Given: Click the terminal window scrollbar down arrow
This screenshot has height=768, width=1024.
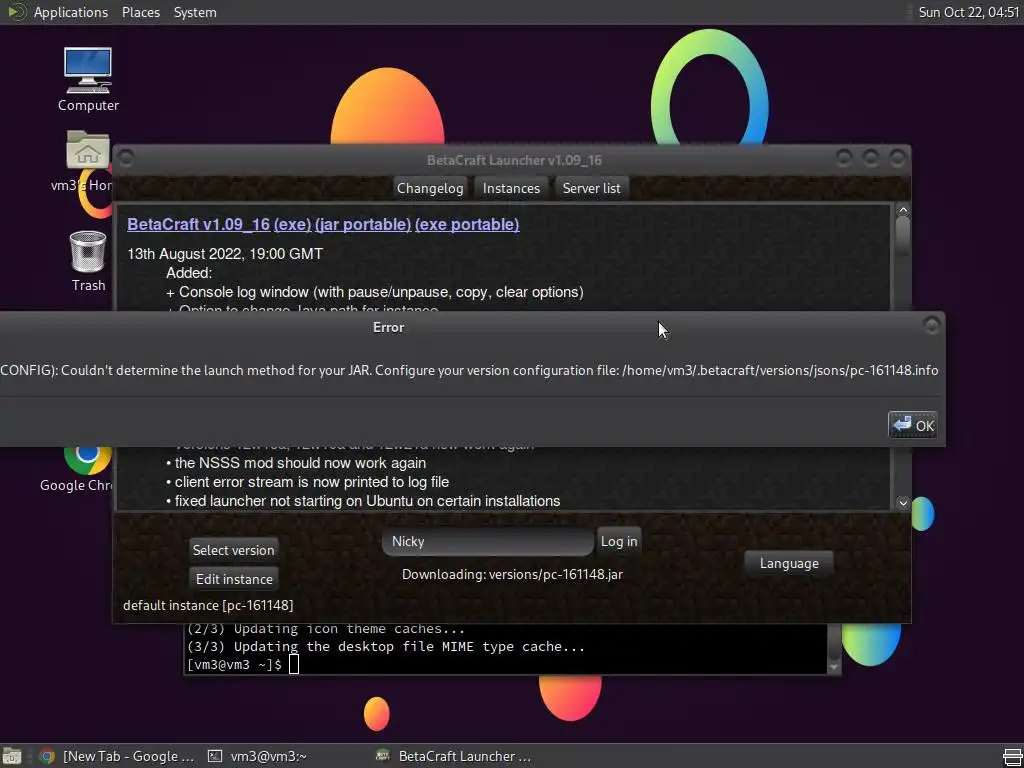Looking at the screenshot, I should tap(833, 667).
